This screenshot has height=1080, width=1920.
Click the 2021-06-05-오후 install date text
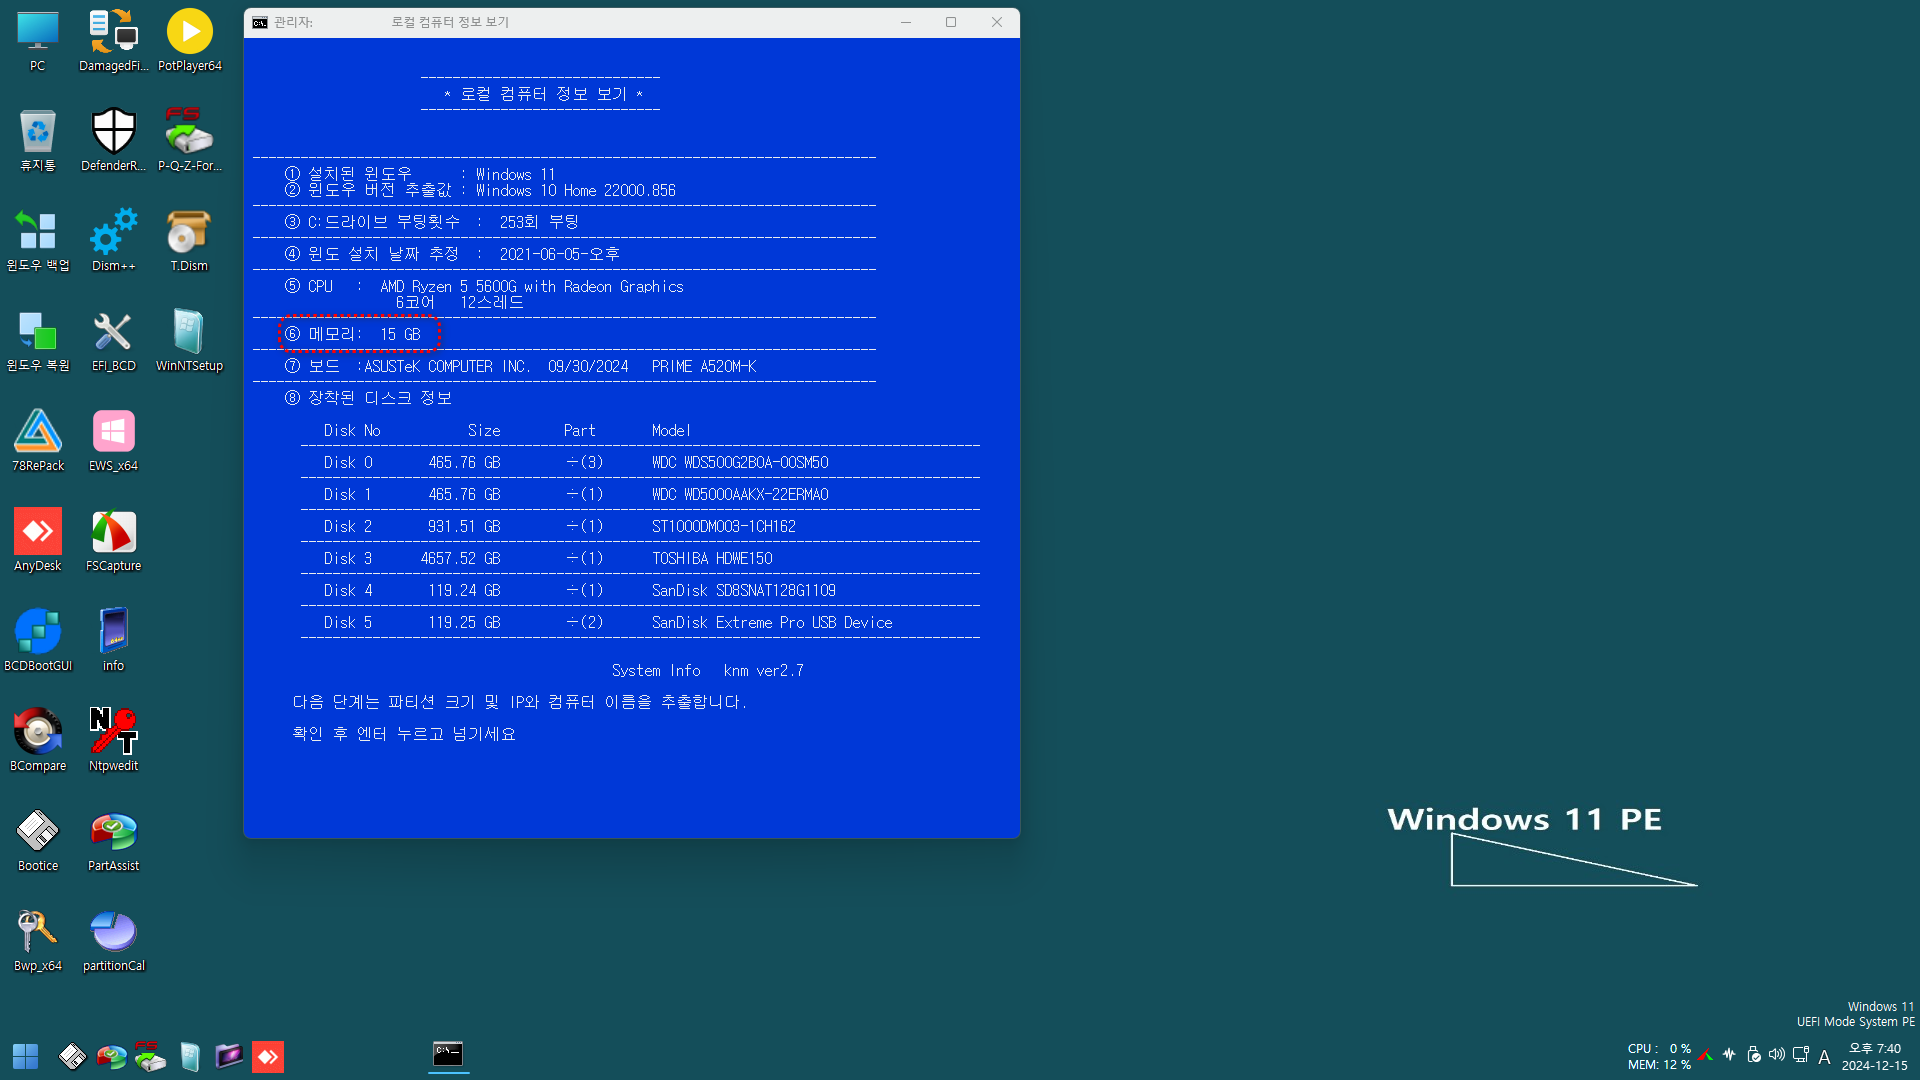pos(560,255)
